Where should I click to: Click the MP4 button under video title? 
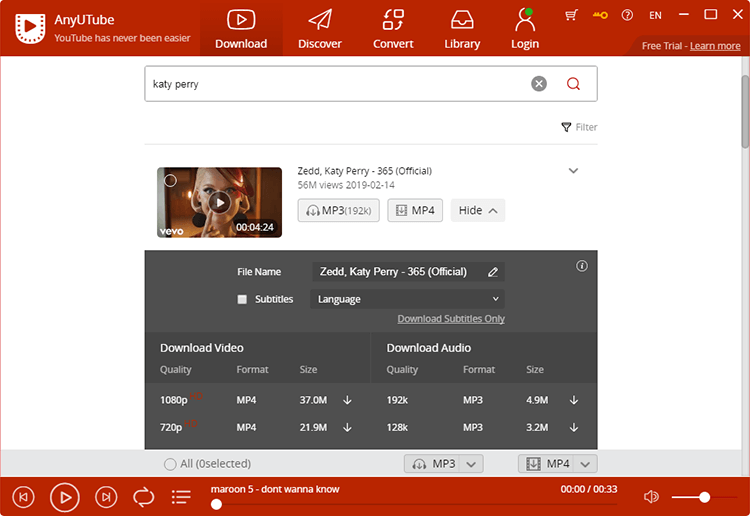[x=415, y=210]
